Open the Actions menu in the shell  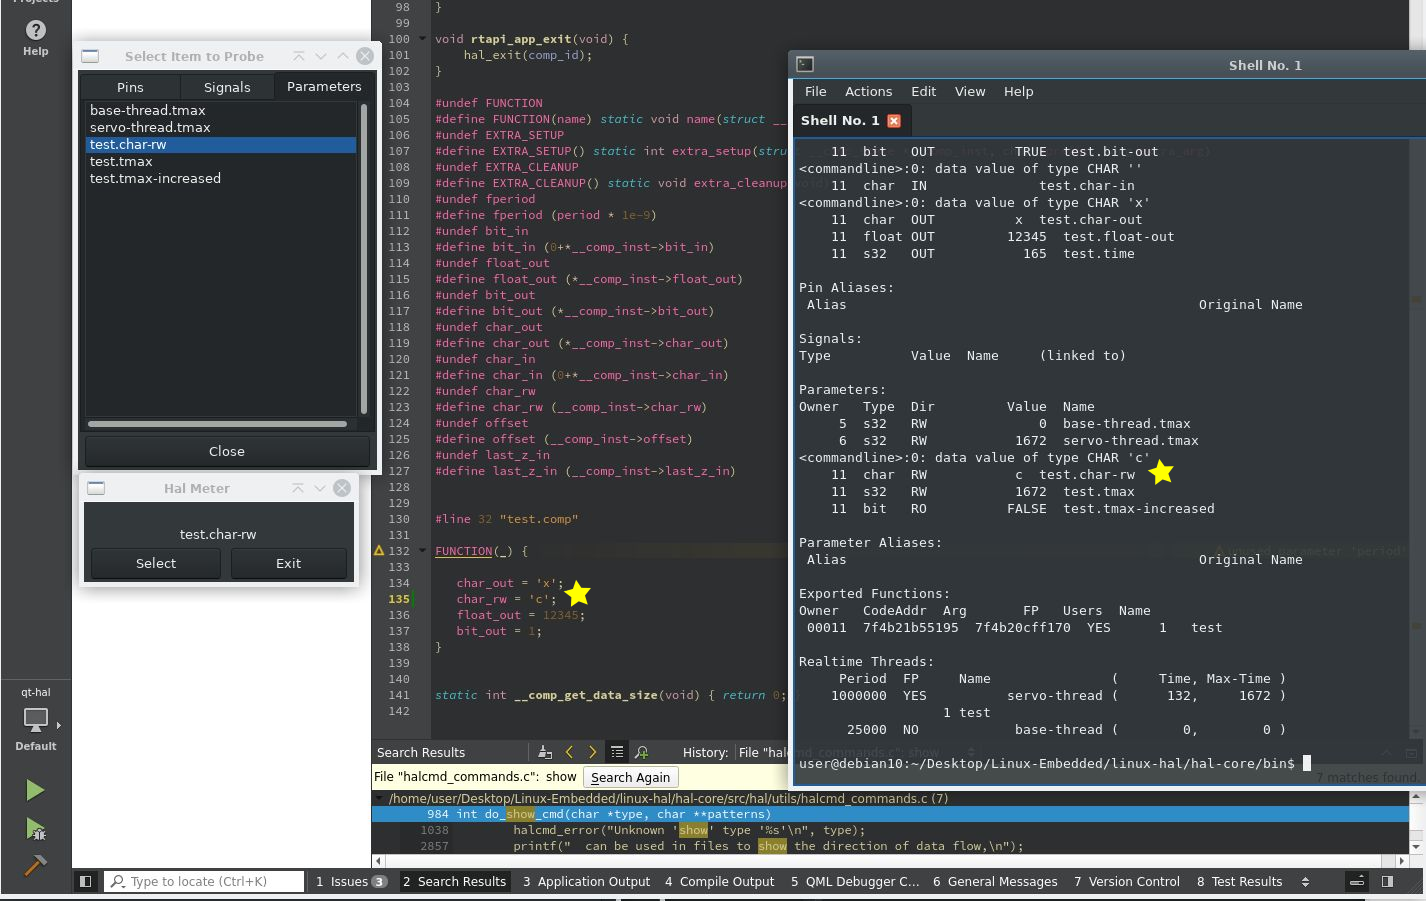pos(868,91)
